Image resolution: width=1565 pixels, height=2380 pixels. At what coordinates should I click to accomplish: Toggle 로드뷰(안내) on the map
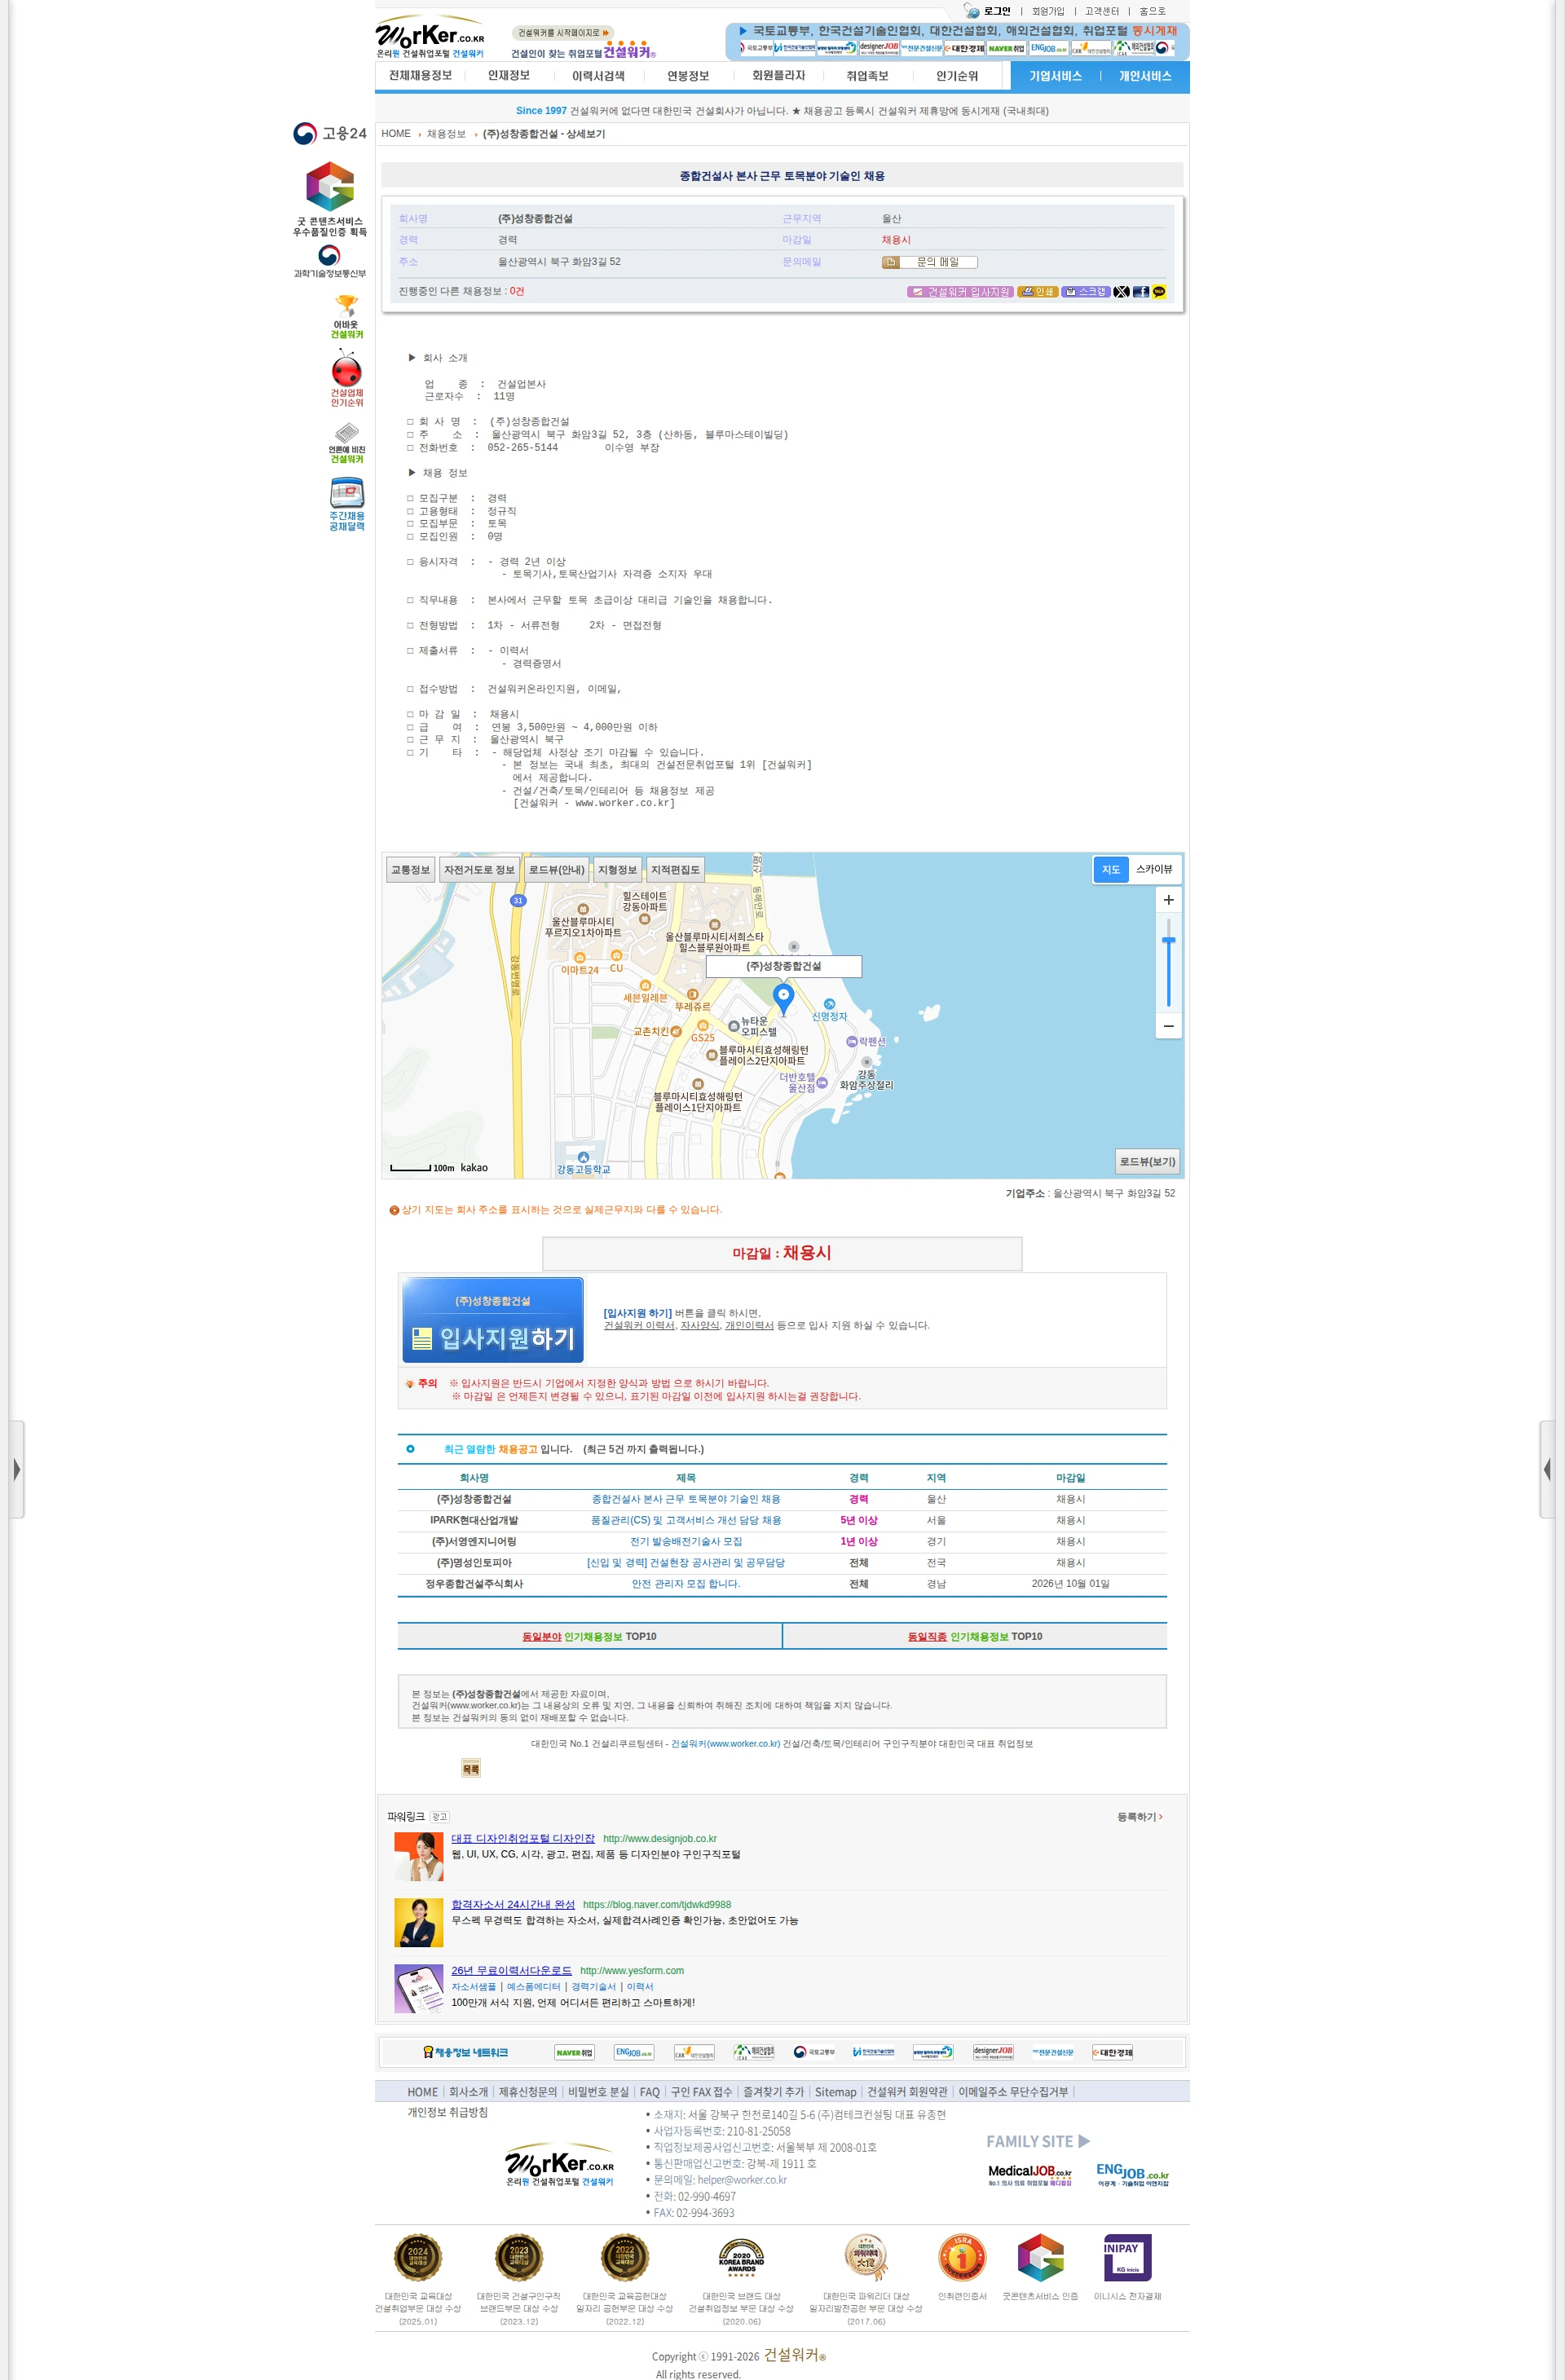pyautogui.click(x=556, y=870)
